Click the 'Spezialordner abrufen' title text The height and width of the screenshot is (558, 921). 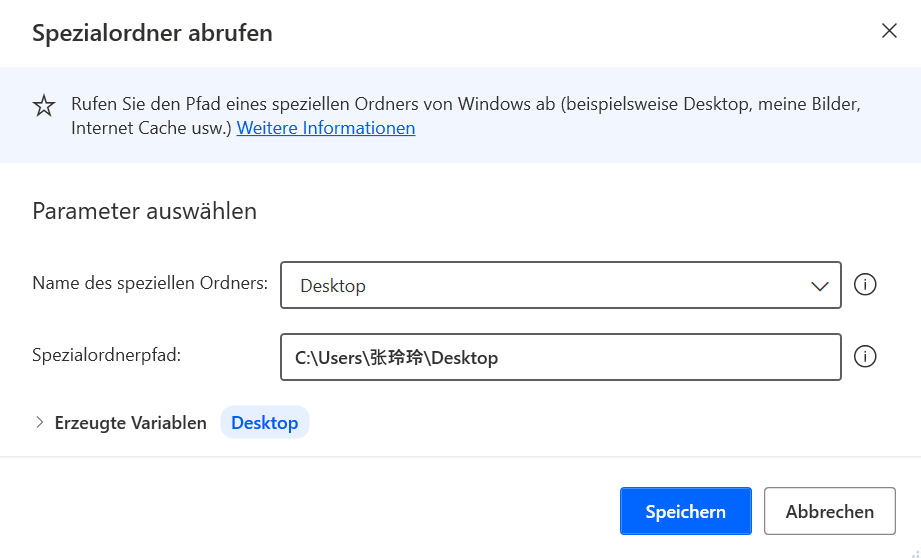point(152,32)
